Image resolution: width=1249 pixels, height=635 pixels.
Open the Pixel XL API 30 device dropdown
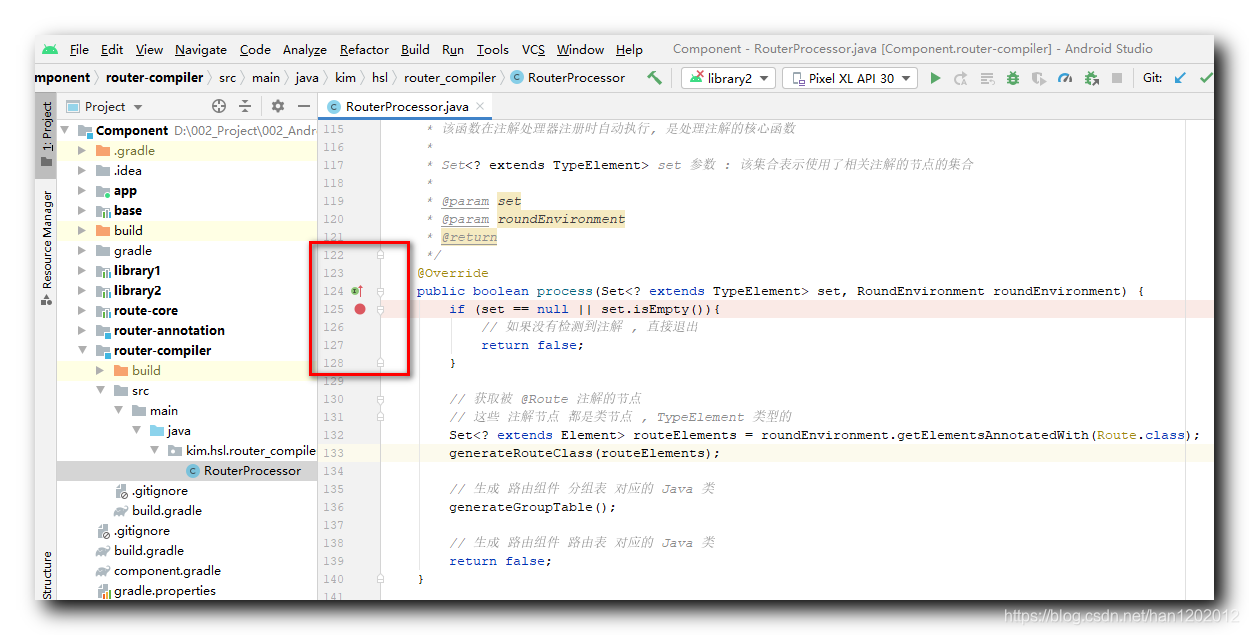(850, 78)
